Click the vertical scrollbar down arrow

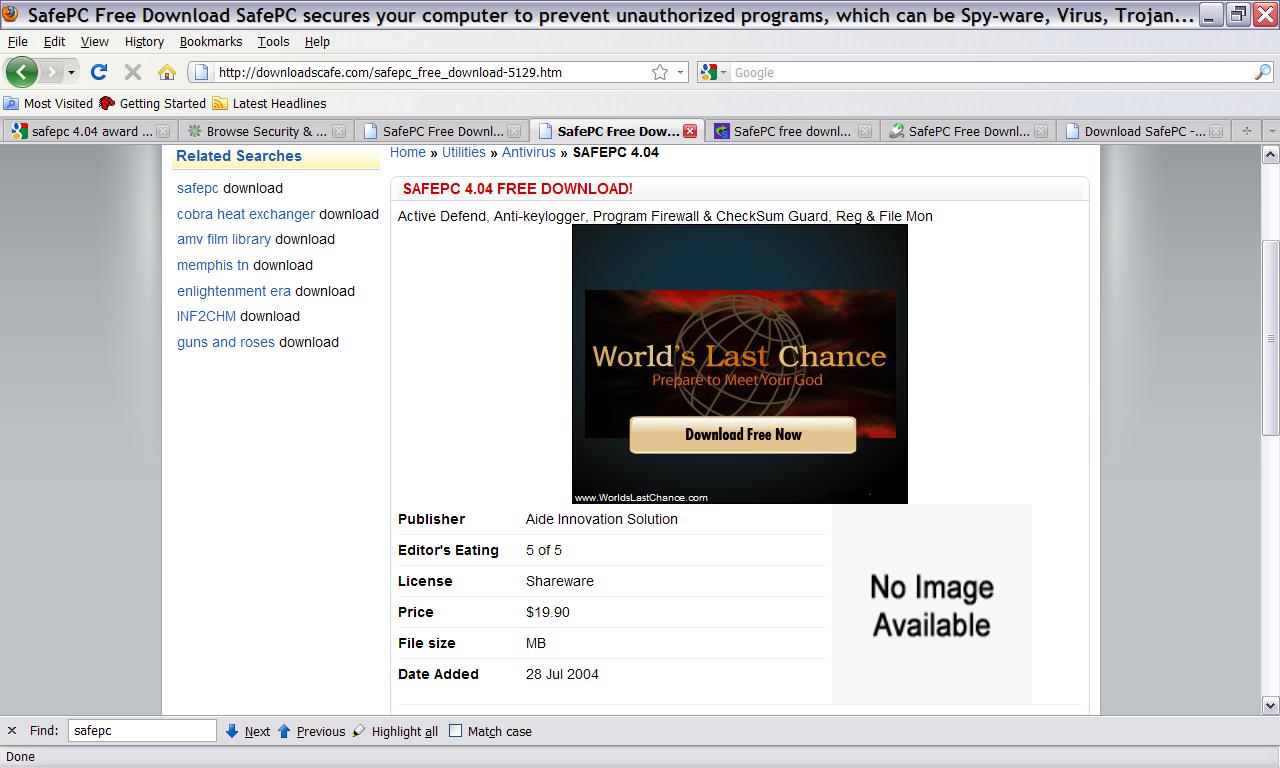(x=1271, y=705)
